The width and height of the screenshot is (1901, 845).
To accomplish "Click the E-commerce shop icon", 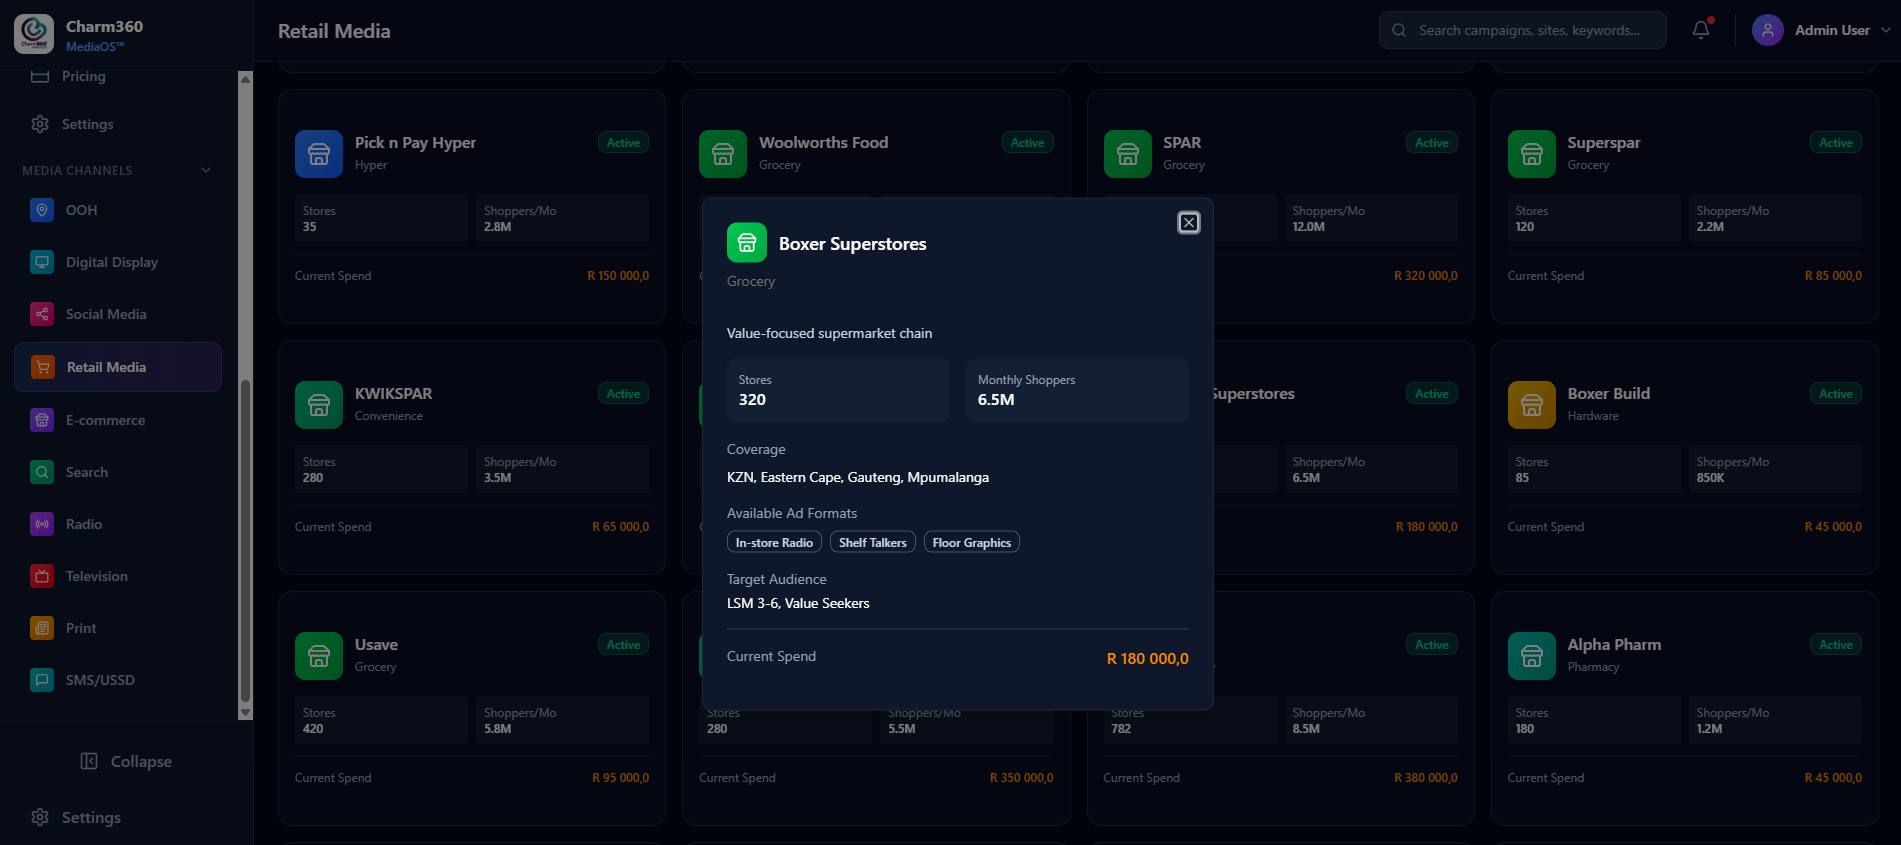I will point(42,420).
